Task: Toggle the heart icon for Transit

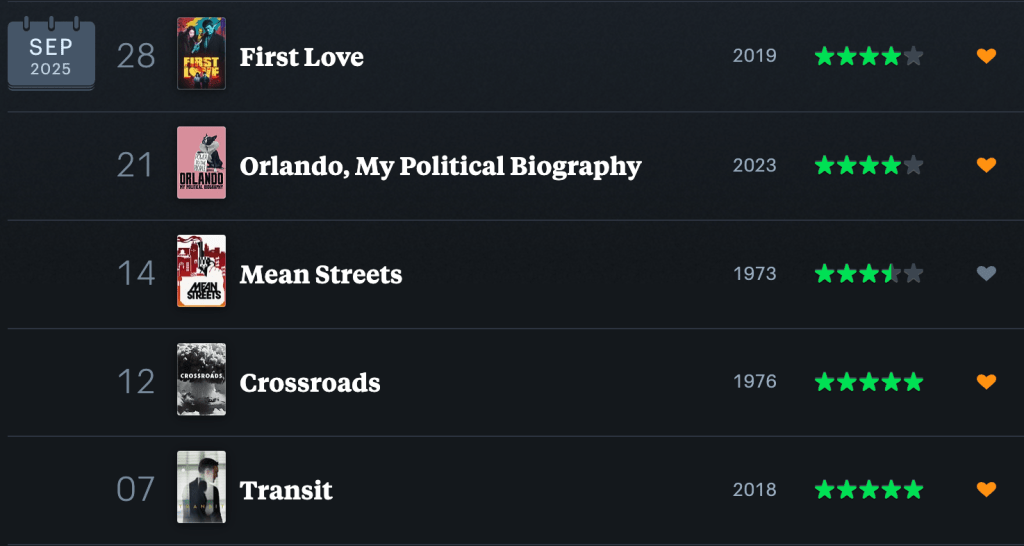Action: point(986,489)
